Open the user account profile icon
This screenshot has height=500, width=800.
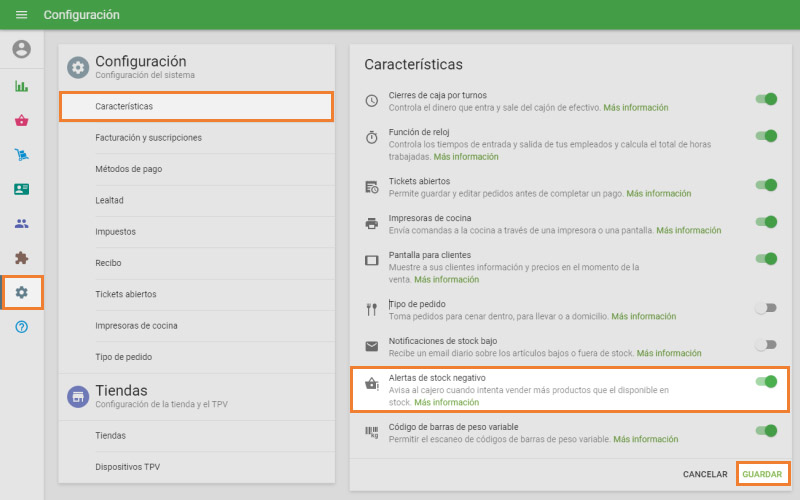point(21,49)
